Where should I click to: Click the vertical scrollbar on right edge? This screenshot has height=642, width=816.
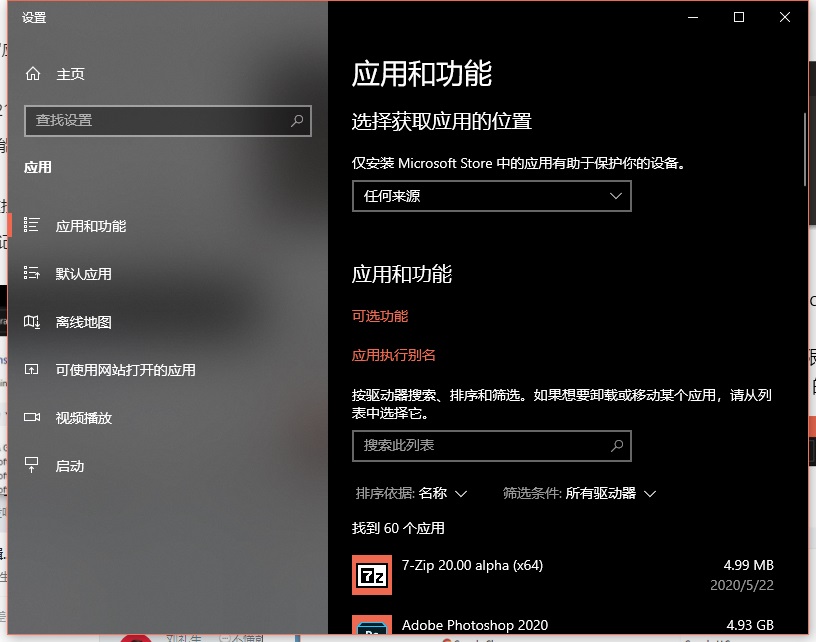pos(805,150)
